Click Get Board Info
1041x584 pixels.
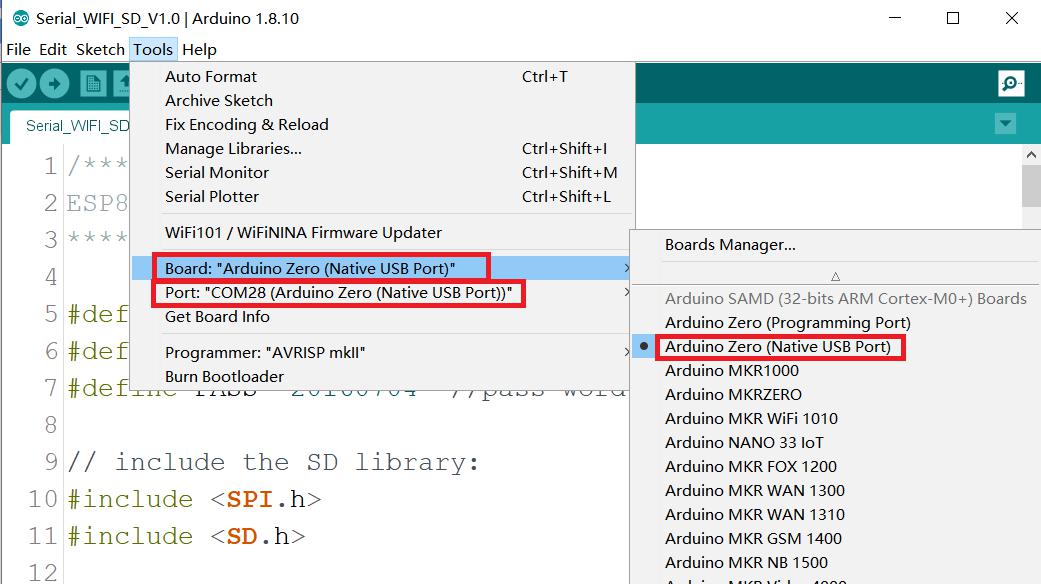click(382, 317)
